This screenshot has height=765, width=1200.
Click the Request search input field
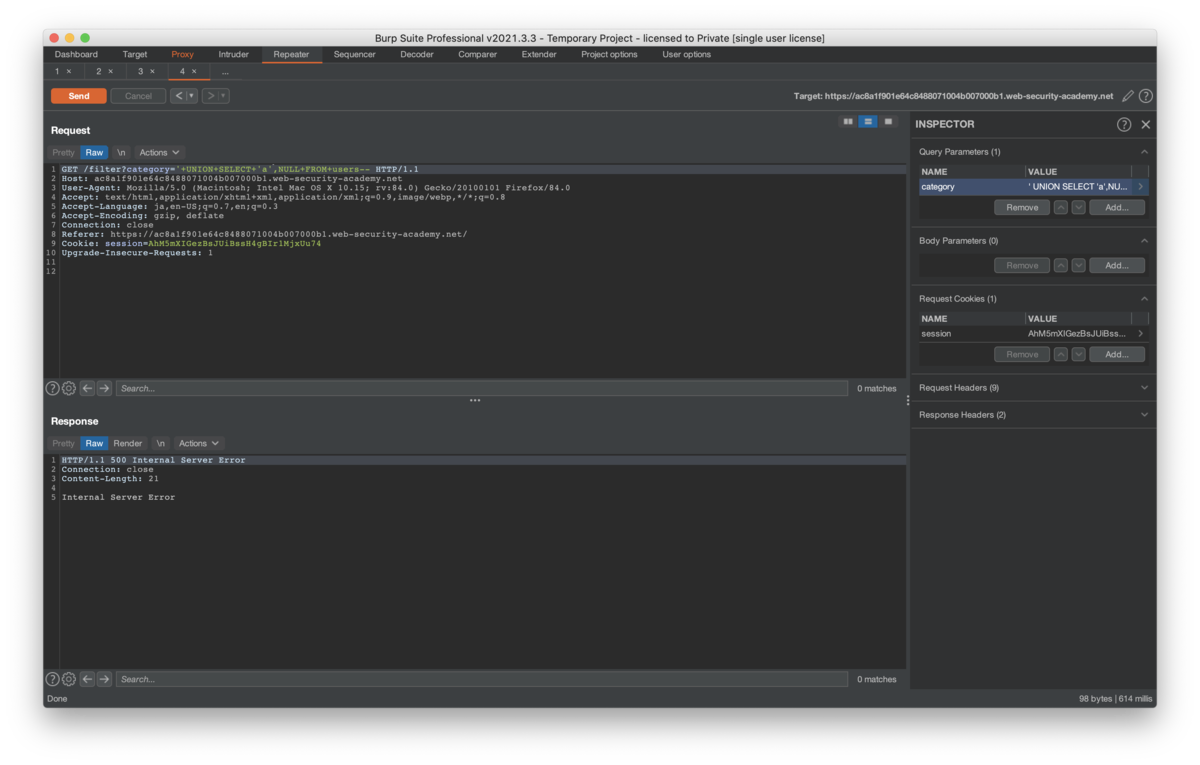click(x=481, y=388)
